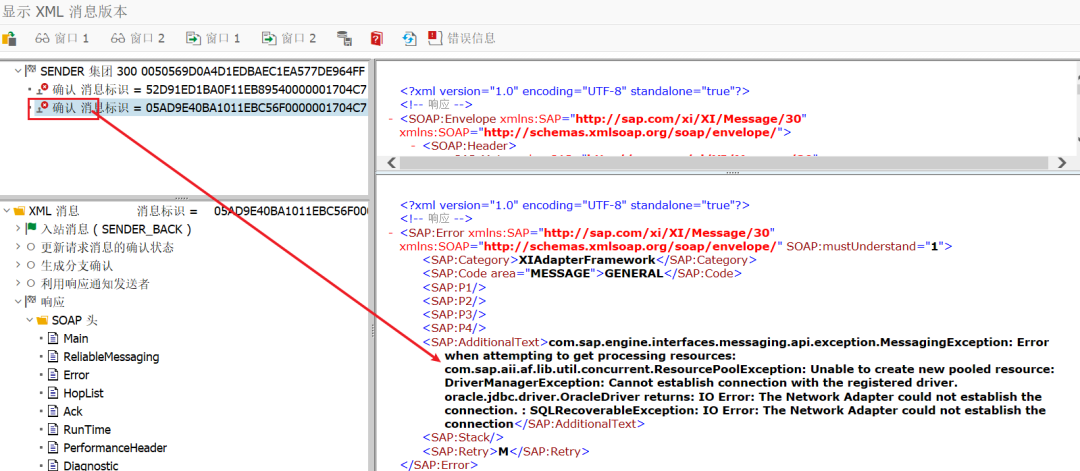Click horizontal scrollbar track in upper XML pane
This screenshot has width=1080, height=471.
pyautogui.click(x=724, y=163)
